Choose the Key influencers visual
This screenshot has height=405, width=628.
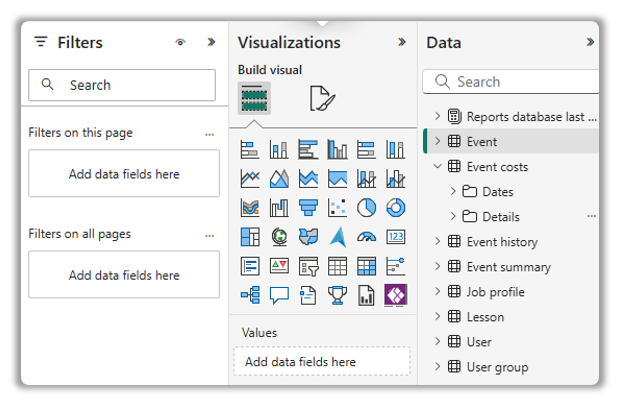(x=395, y=266)
